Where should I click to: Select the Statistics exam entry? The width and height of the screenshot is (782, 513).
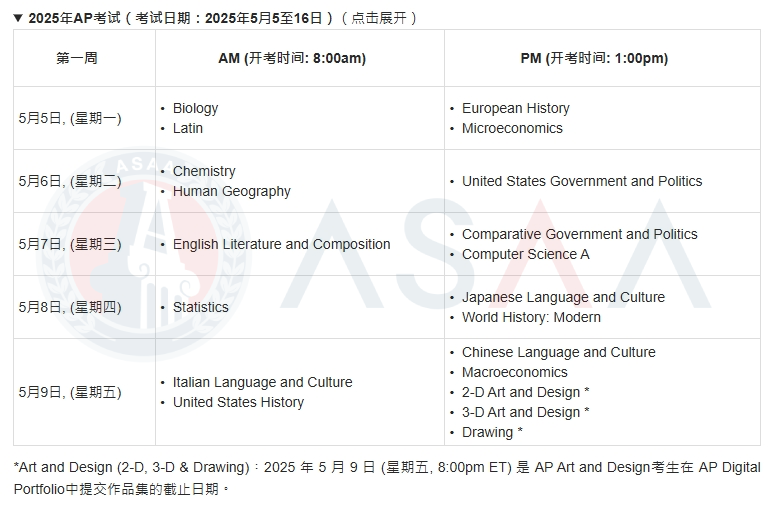coord(200,307)
